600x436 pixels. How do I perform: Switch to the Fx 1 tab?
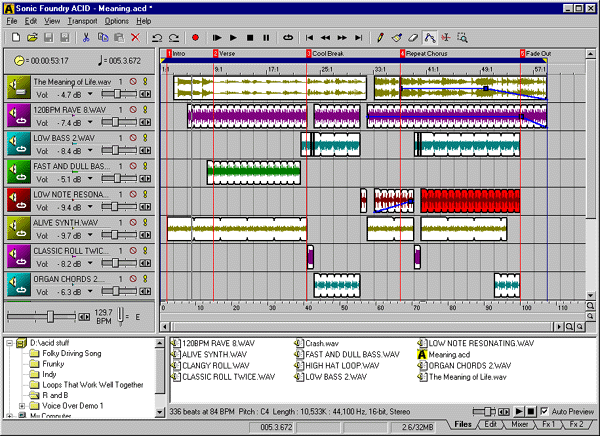548,424
